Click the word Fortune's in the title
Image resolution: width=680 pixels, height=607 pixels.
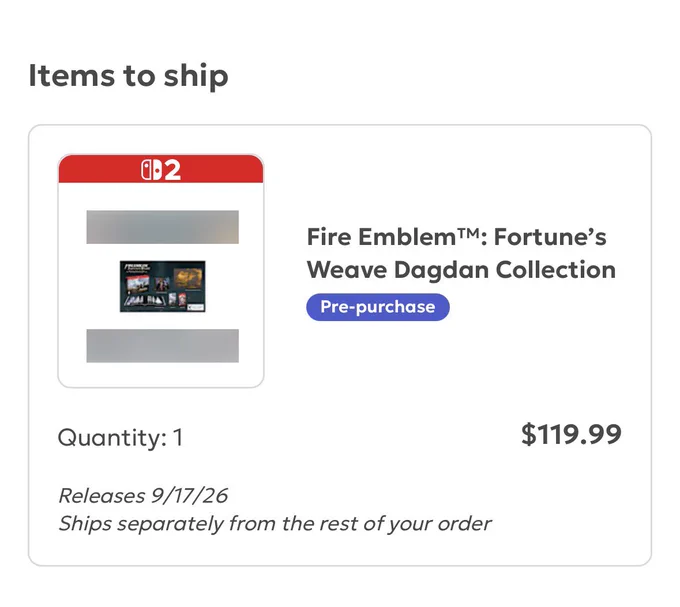[x=550, y=237]
